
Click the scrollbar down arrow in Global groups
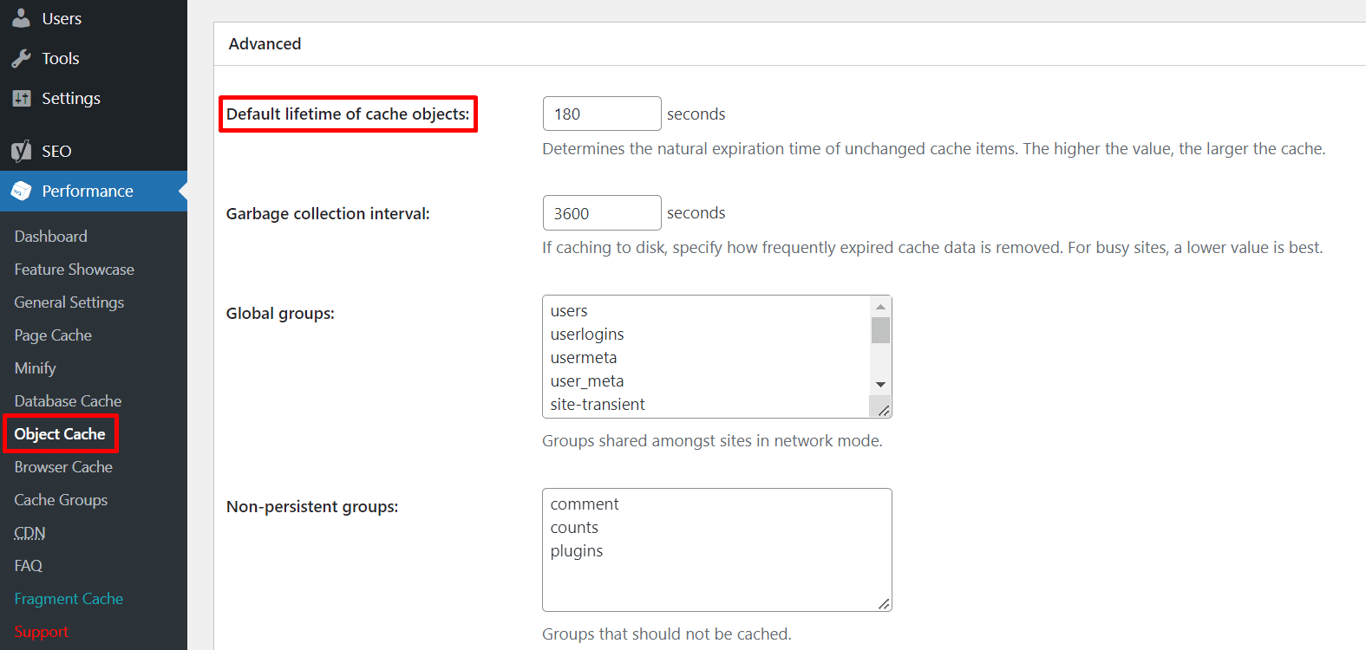(880, 384)
